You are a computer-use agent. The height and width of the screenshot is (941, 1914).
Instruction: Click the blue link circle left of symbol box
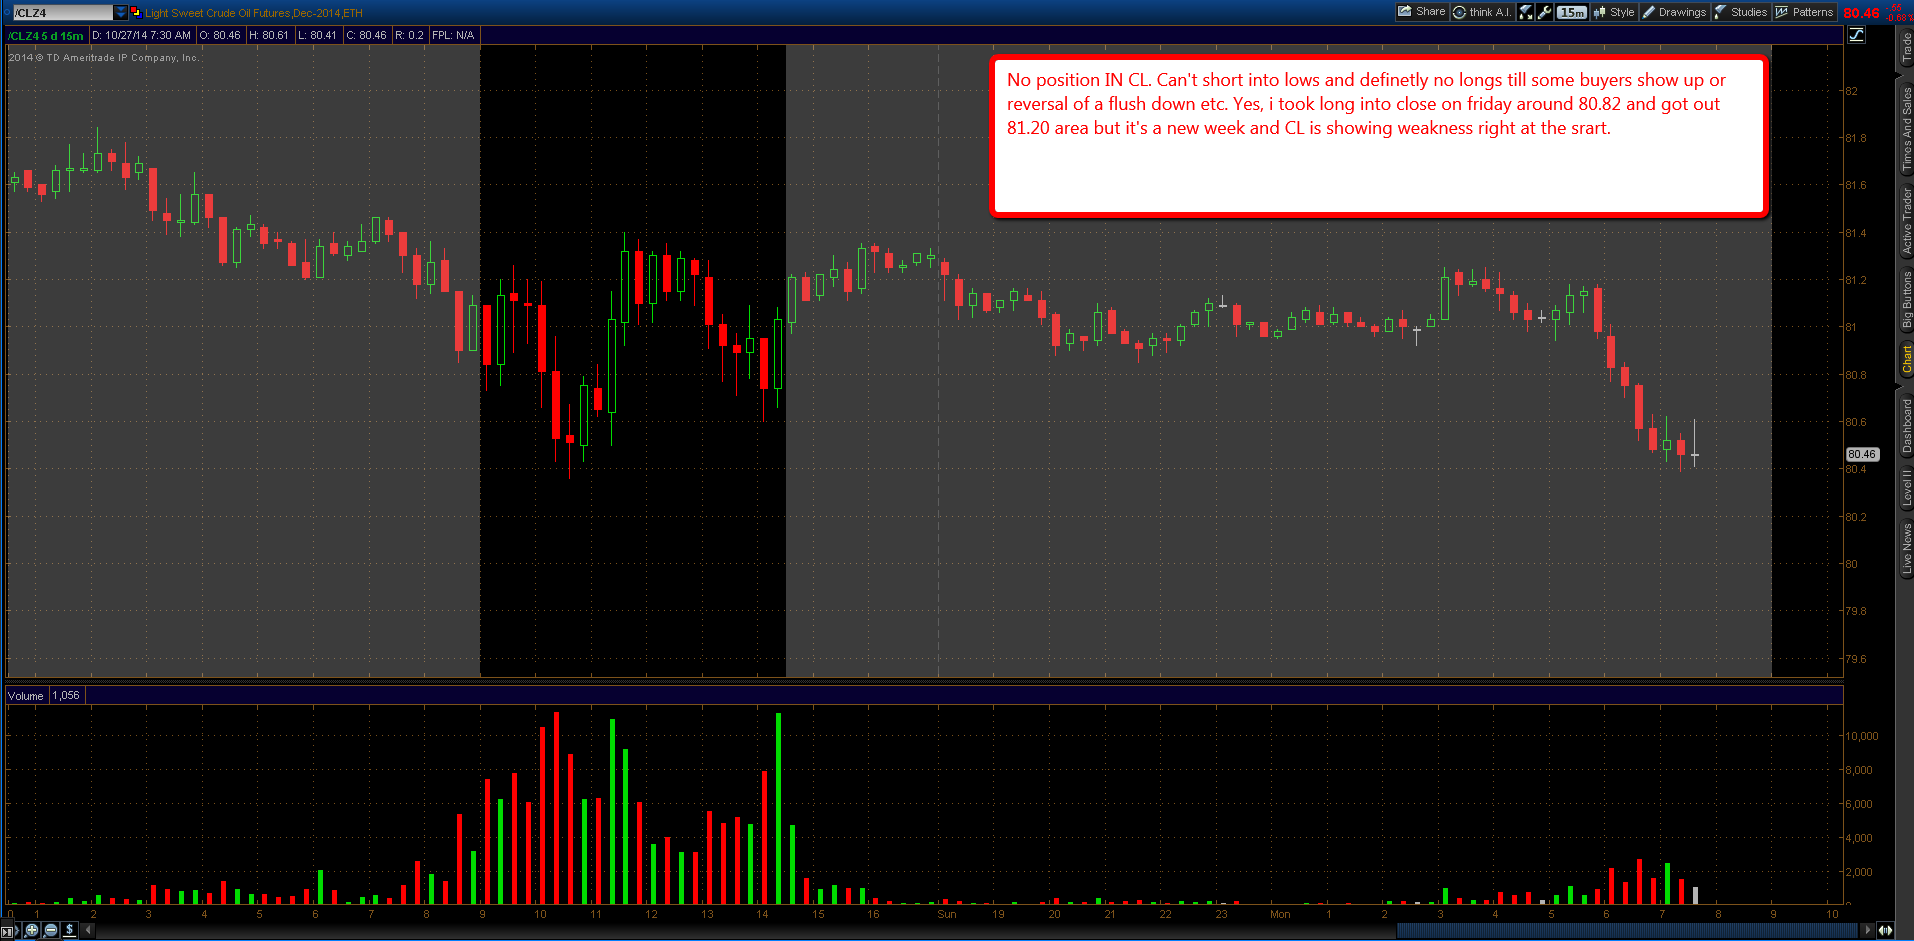click(x=5, y=13)
